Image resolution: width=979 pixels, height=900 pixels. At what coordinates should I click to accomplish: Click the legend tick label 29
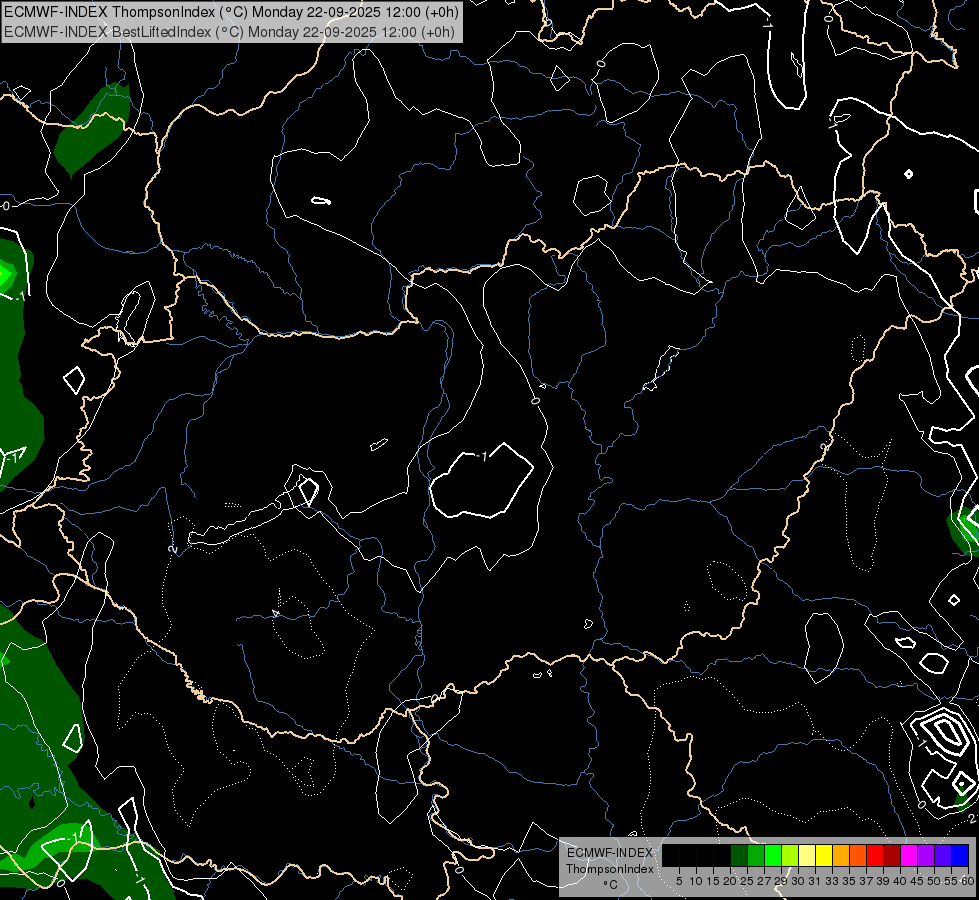781,881
